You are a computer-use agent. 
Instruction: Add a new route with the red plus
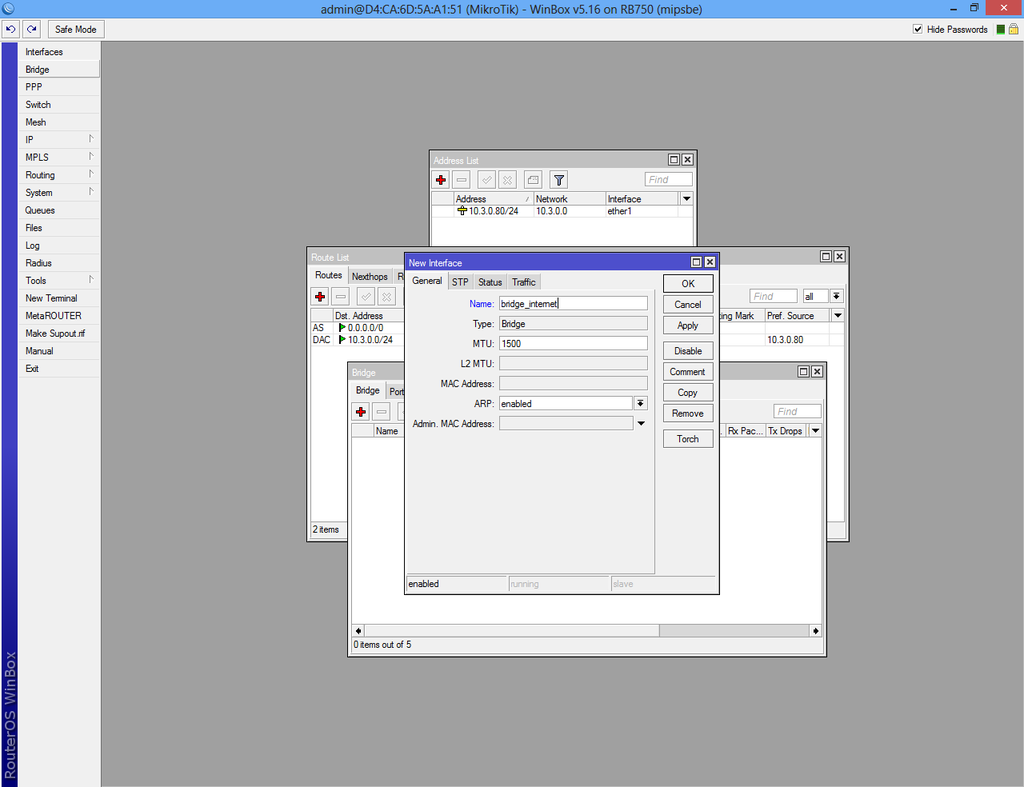[319, 295]
